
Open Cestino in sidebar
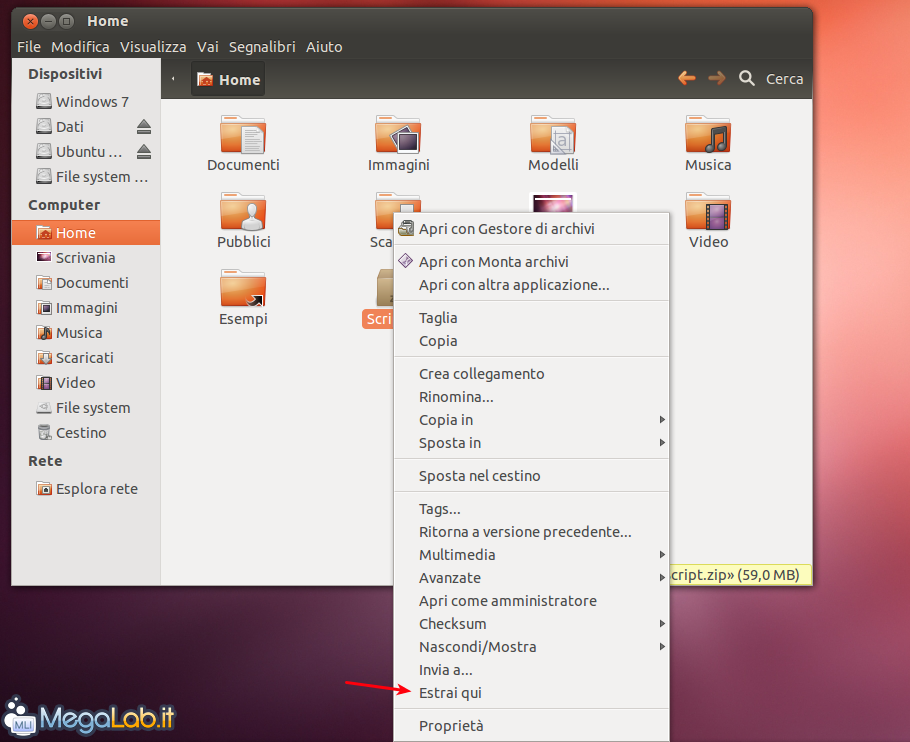(x=86, y=433)
